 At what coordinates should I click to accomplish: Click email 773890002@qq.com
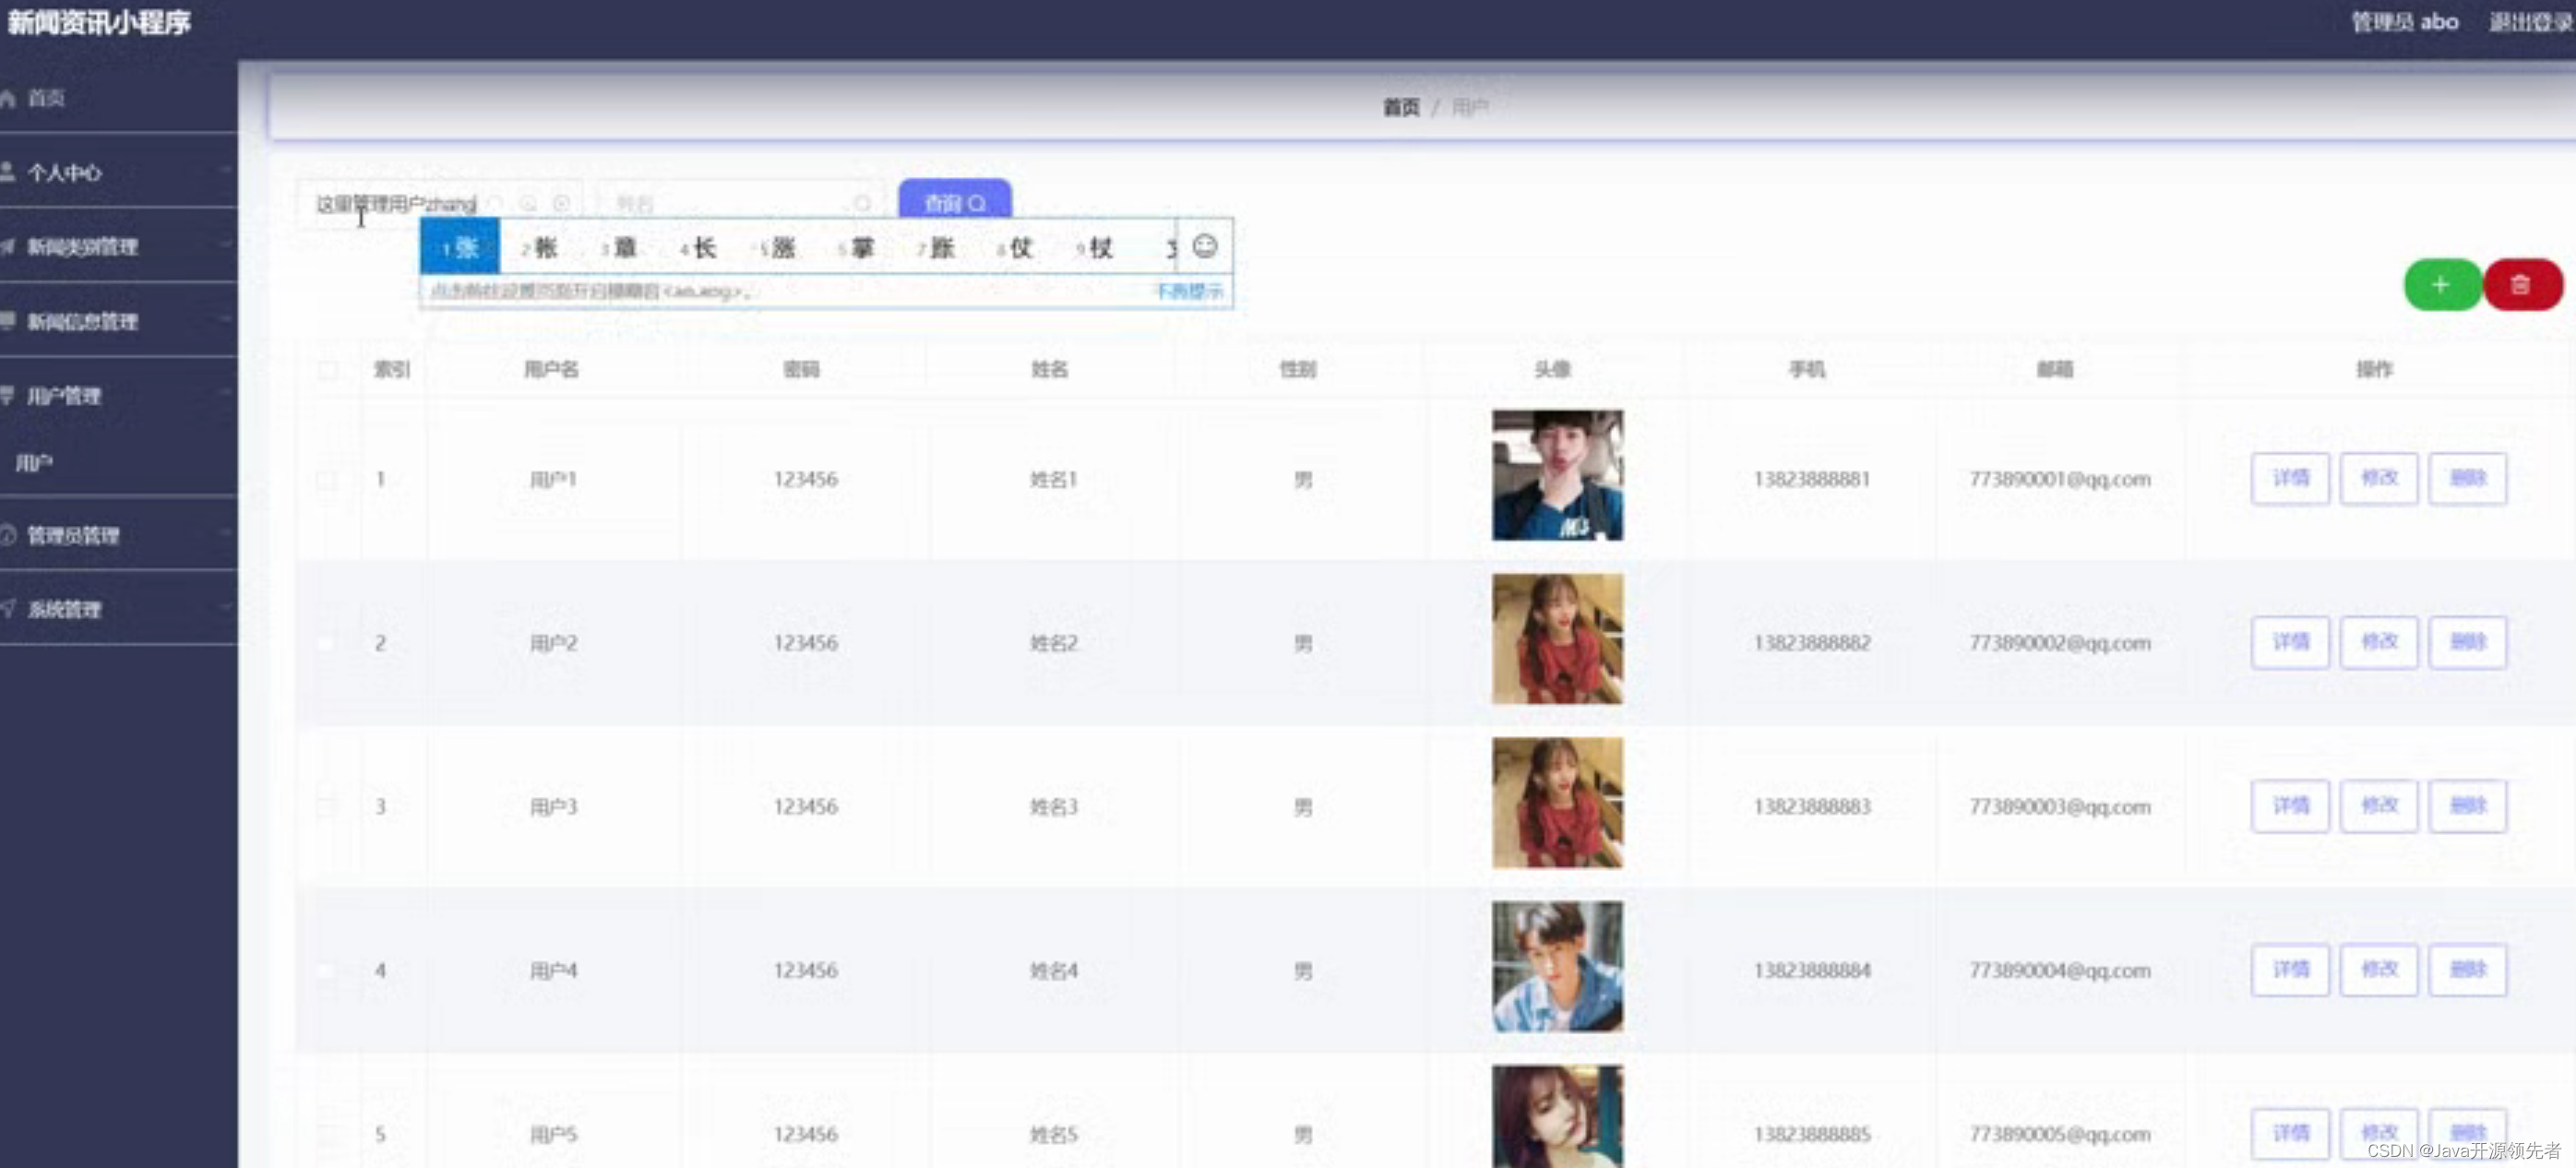point(2059,643)
